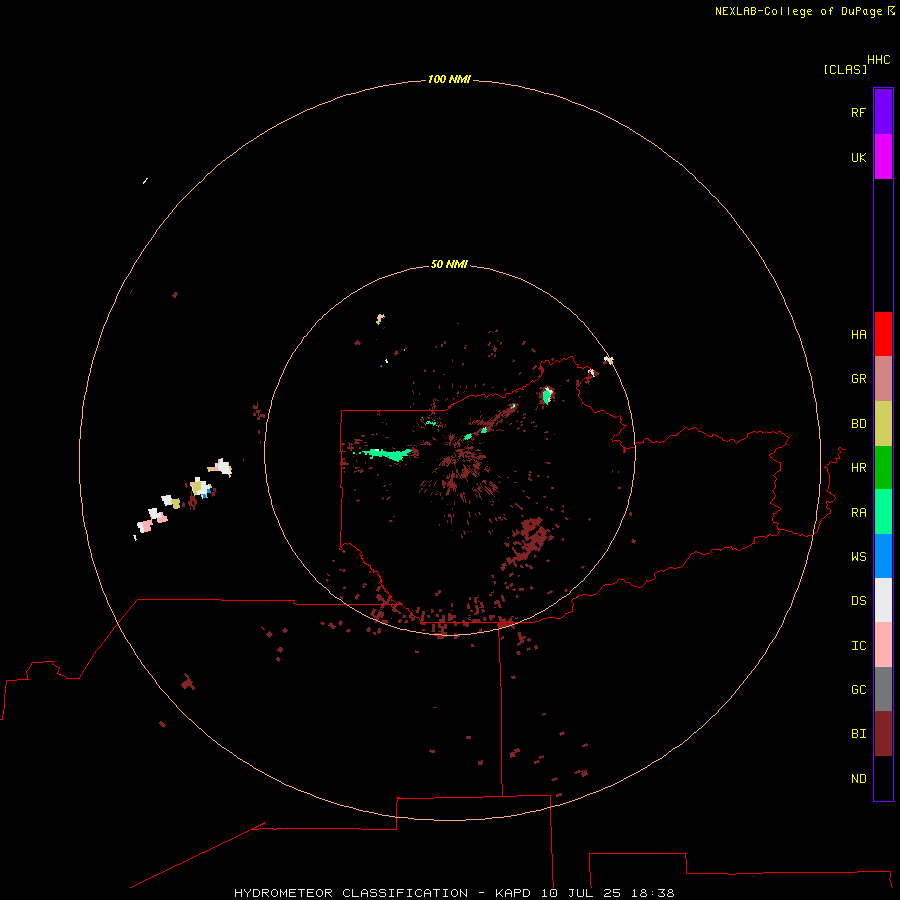This screenshot has height=900, width=900.
Task: Click the HR legend label
Action: coord(858,468)
